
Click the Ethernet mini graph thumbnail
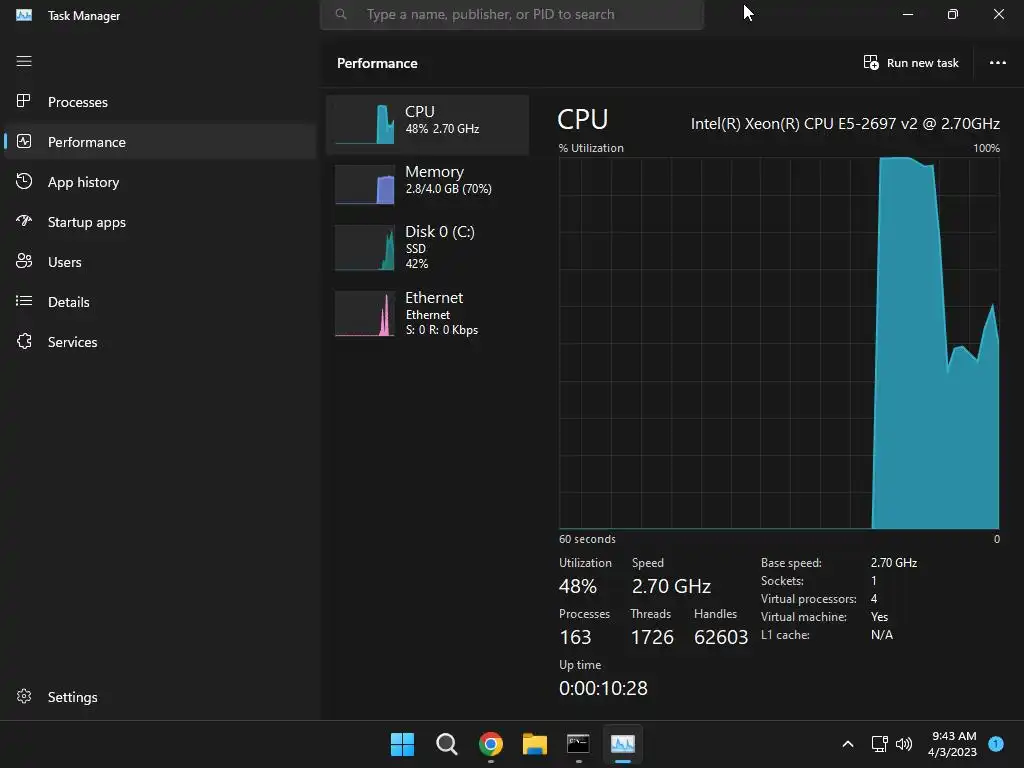point(364,313)
